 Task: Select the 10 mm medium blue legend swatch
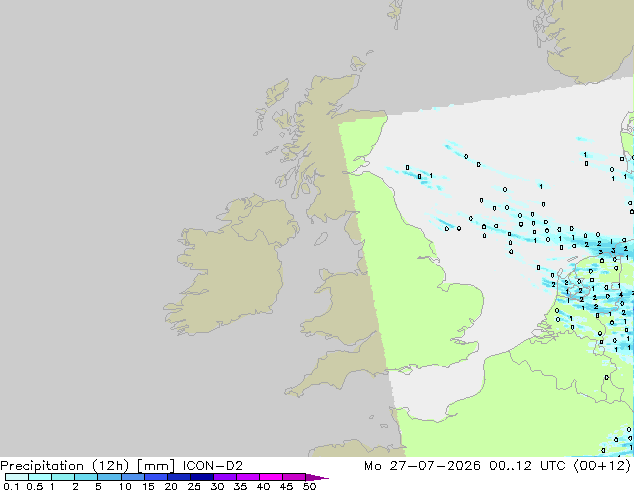tap(132, 477)
